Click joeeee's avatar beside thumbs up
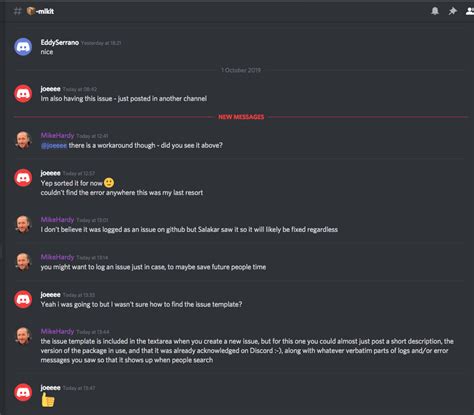 (x=23, y=392)
